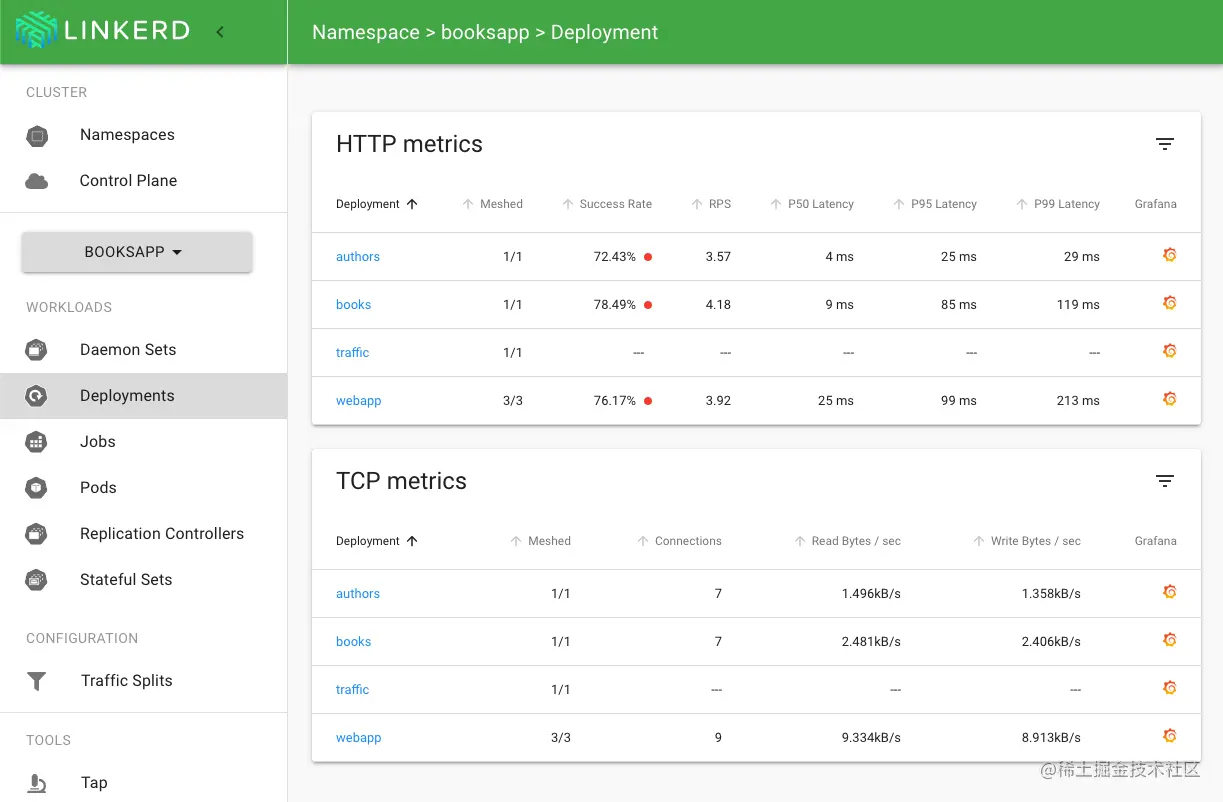Open Grafana for traffic TCP metrics row
The height and width of the screenshot is (802, 1223).
click(x=1169, y=688)
